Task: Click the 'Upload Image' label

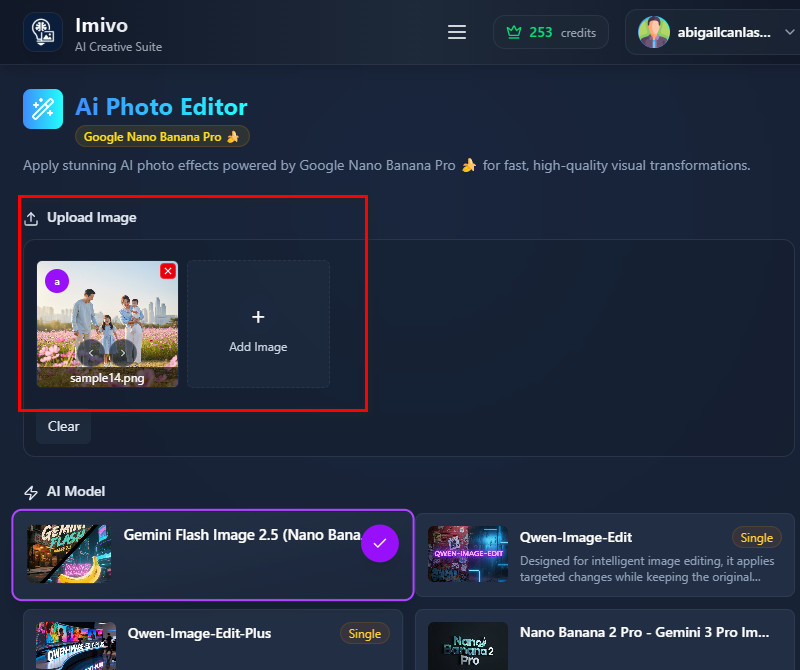Action: (x=92, y=217)
